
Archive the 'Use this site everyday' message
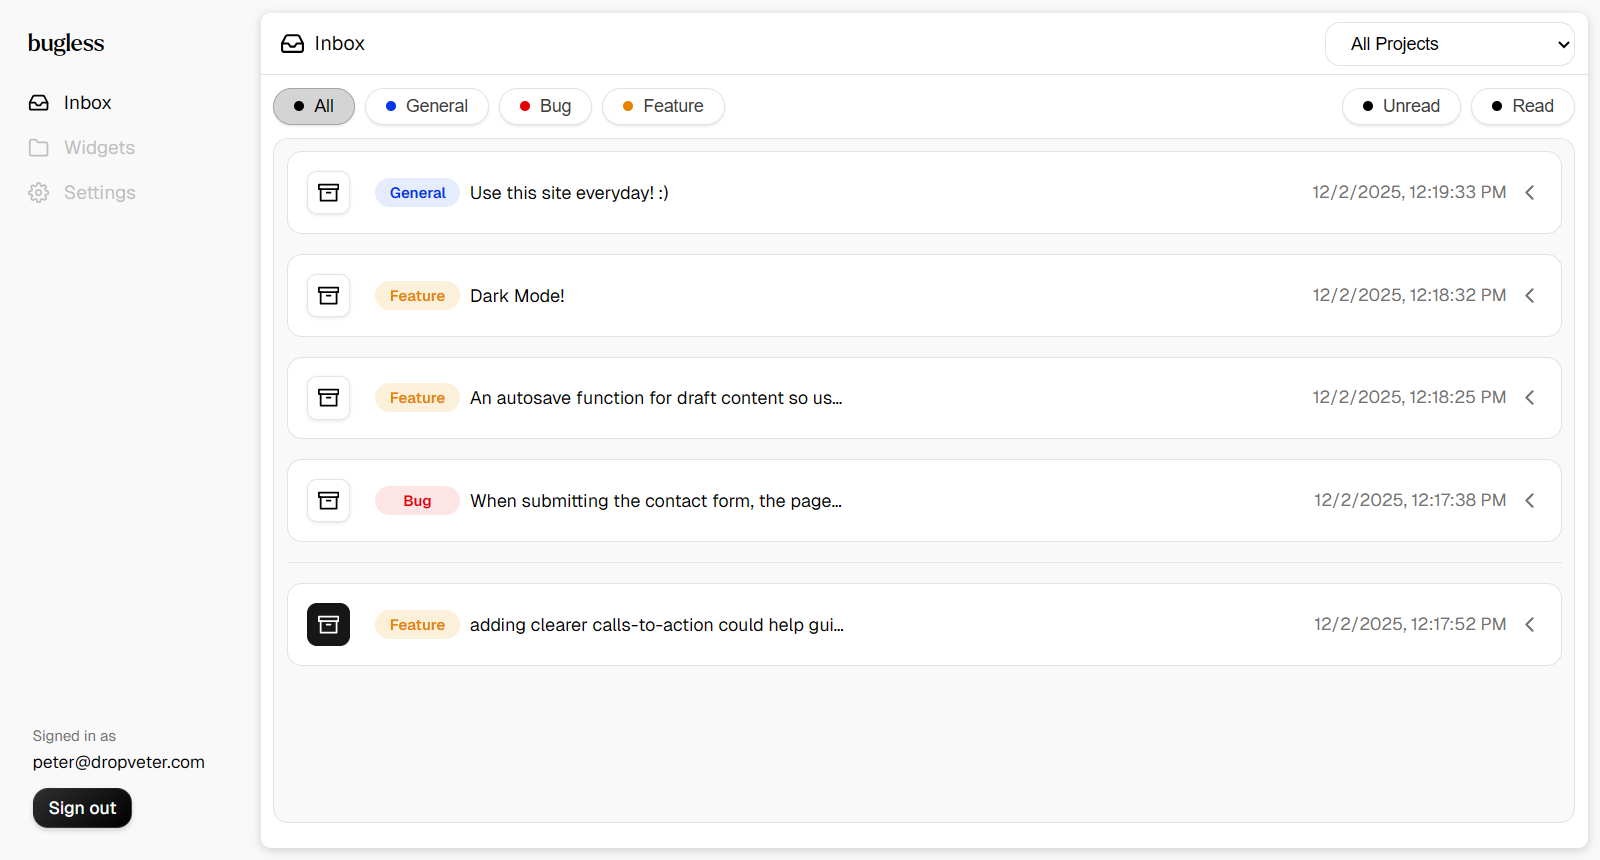[328, 193]
